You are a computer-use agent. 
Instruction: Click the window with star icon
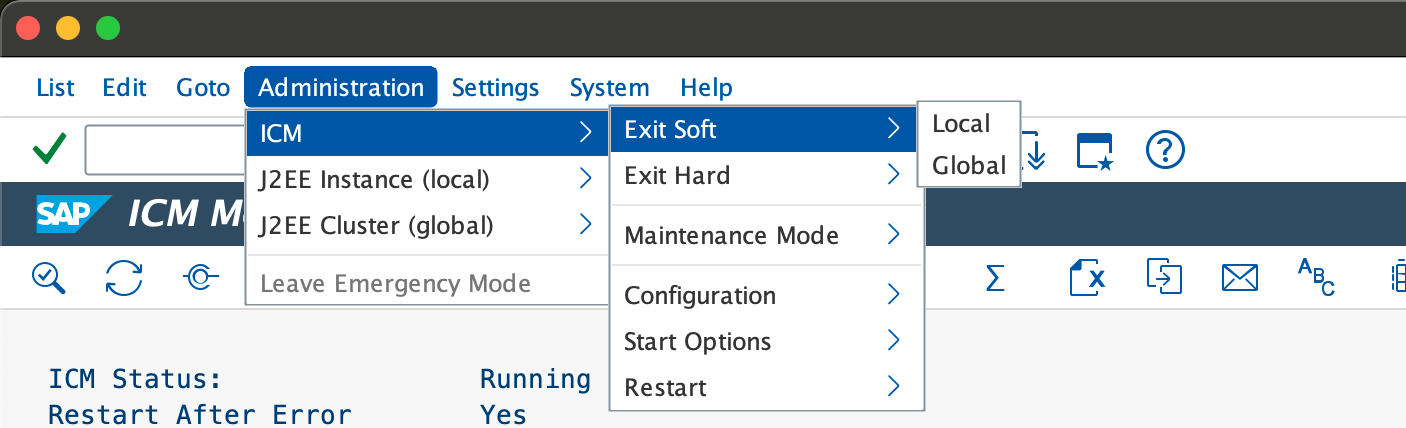tap(1094, 151)
